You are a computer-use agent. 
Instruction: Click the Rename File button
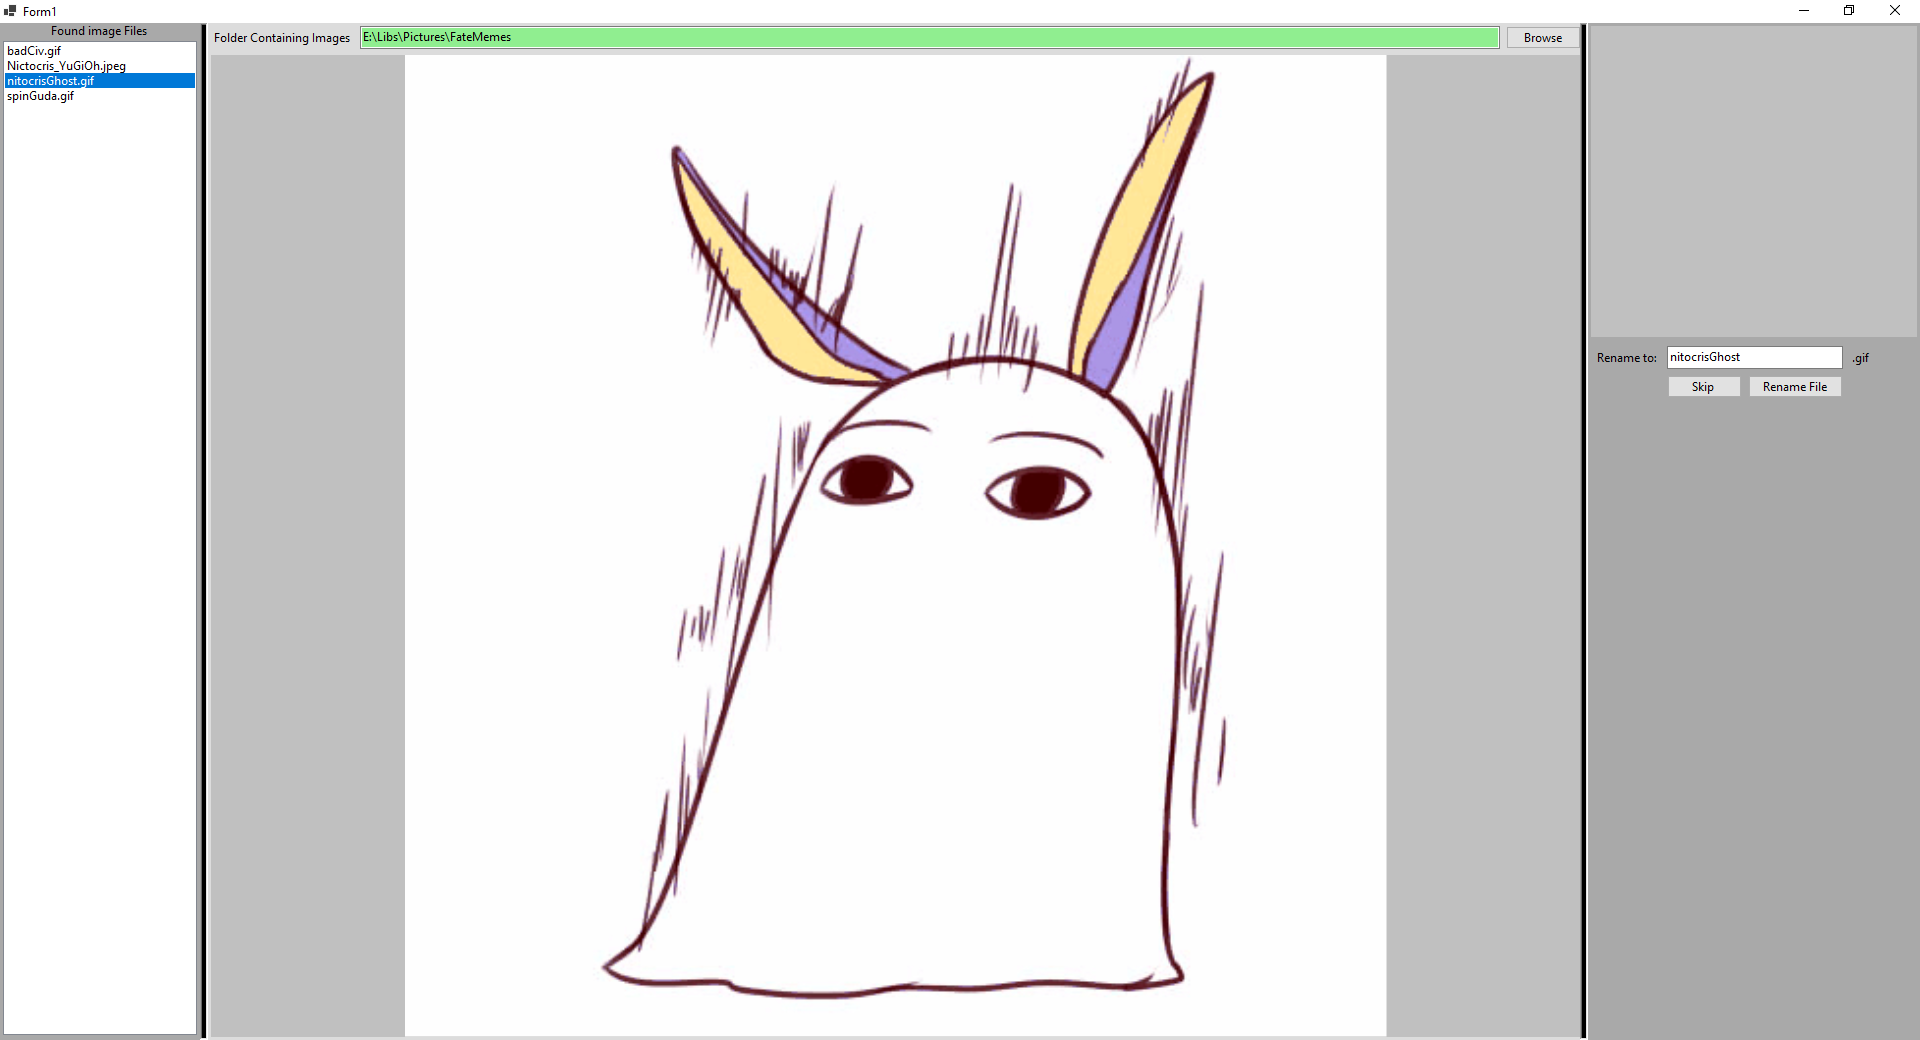pos(1794,387)
